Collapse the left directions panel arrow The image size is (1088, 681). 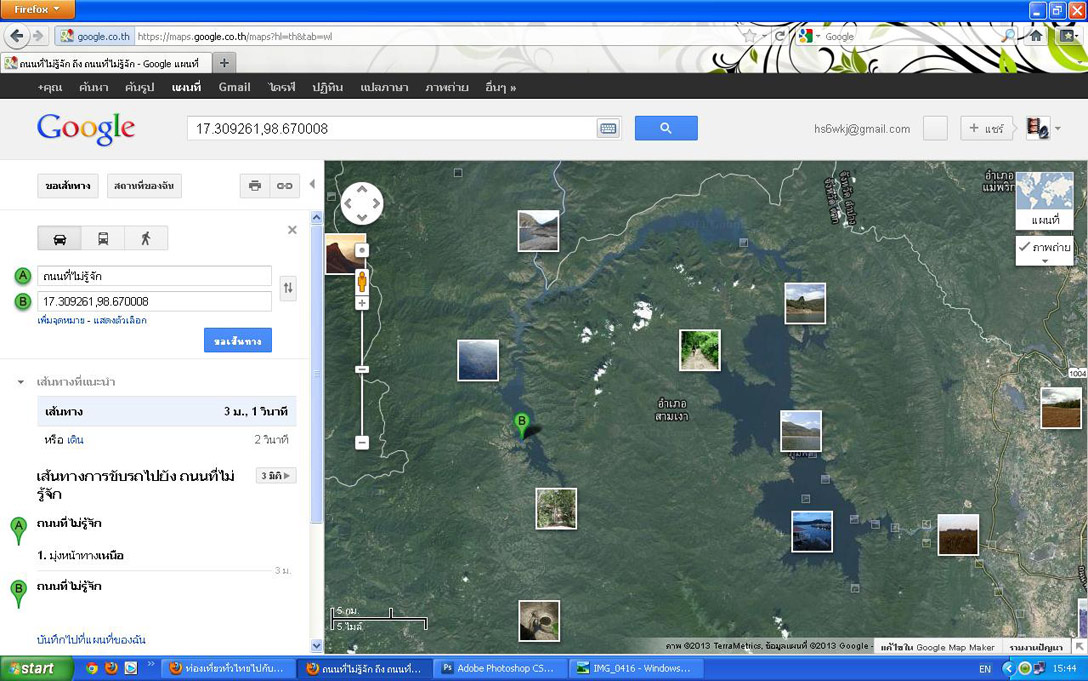tap(312, 185)
